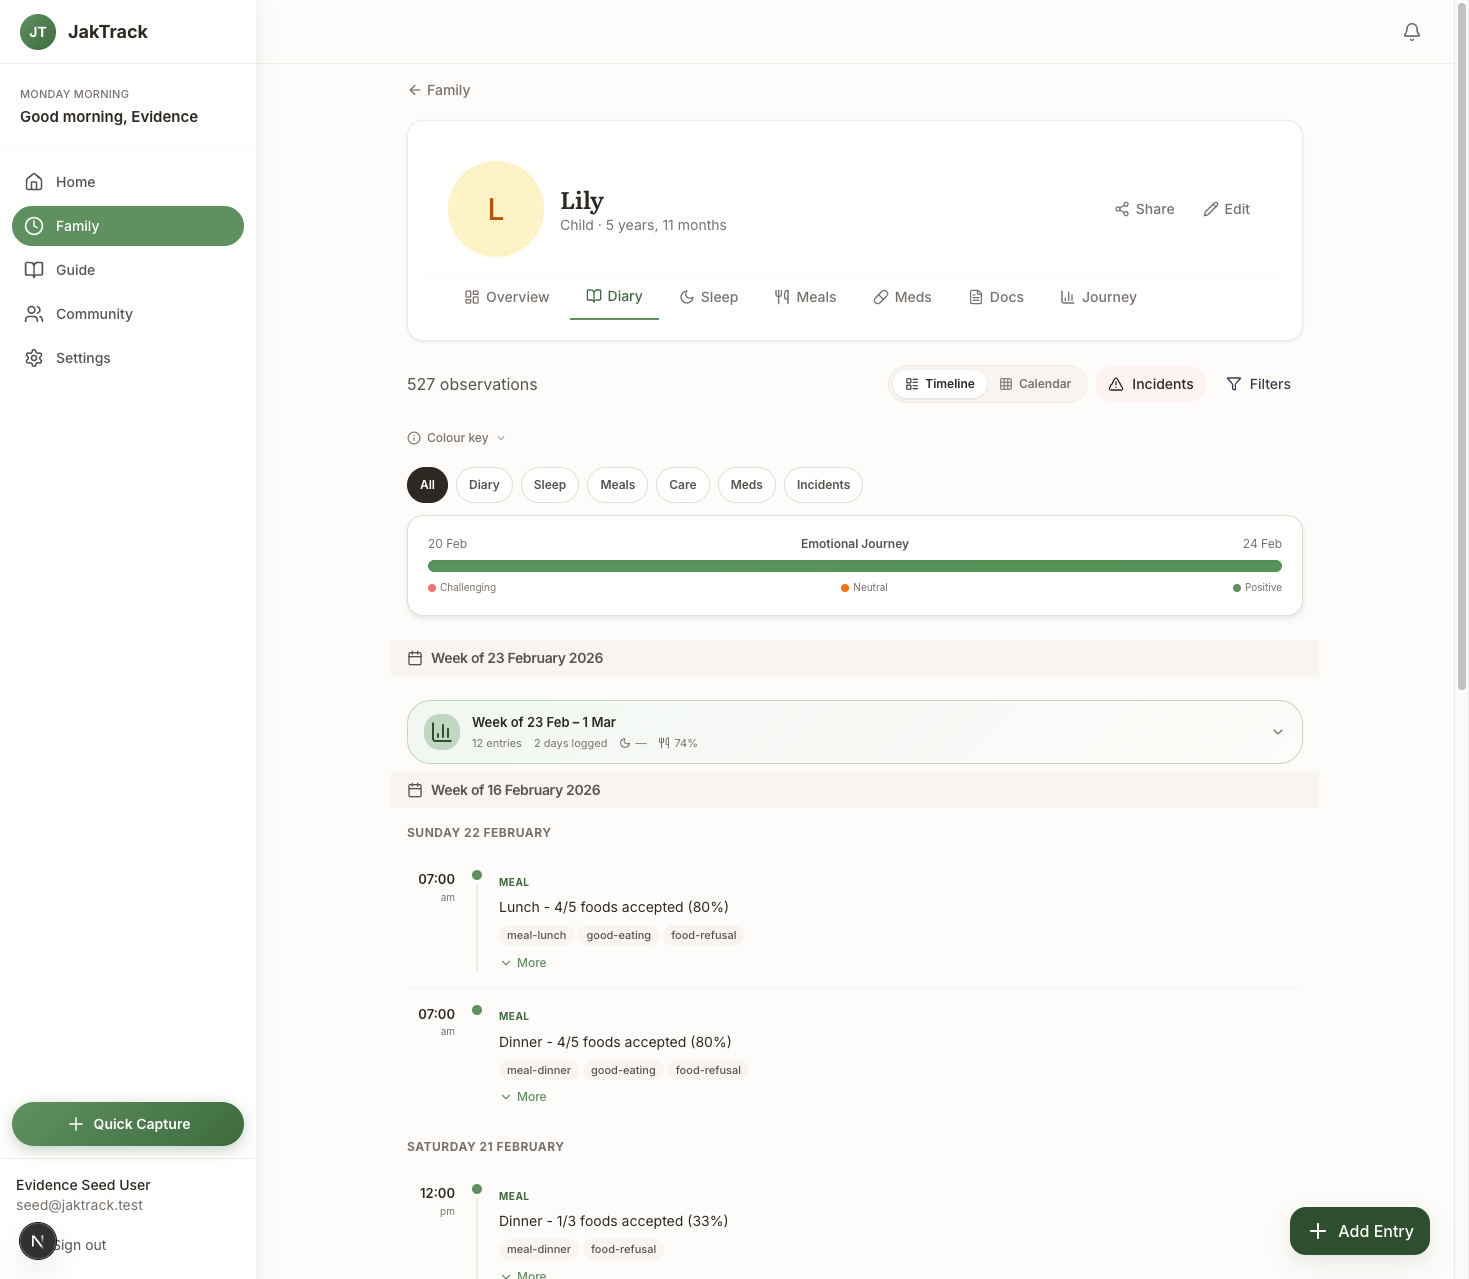Toggle Incidents-only view
Image resolution: width=1469 pixels, height=1279 pixels.
pyautogui.click(x=1151, y=384)
